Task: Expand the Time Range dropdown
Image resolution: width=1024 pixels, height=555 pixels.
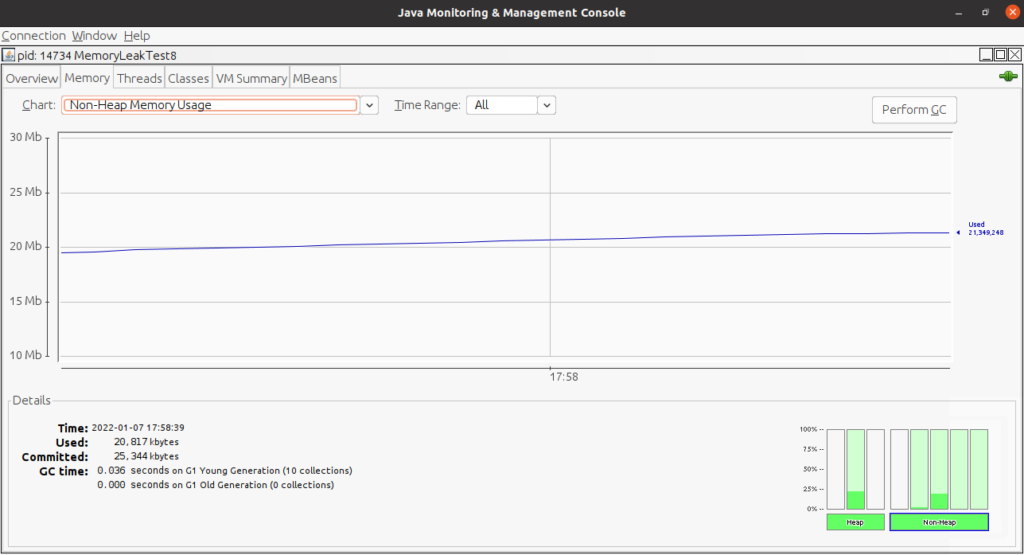Action: pyautogui.click(x=546, y=105)
